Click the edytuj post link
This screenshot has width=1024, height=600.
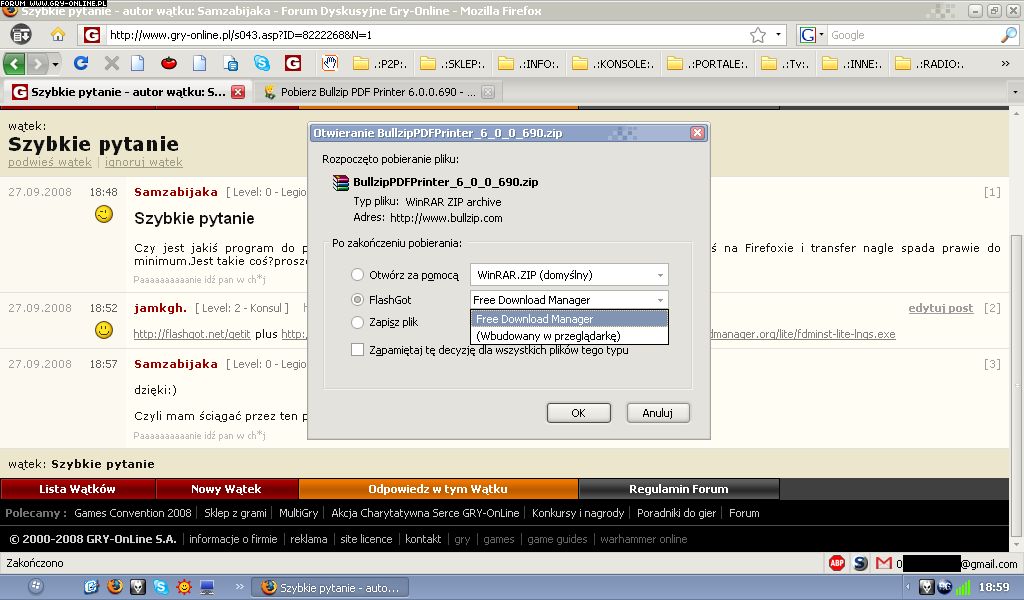pos(940,308)
